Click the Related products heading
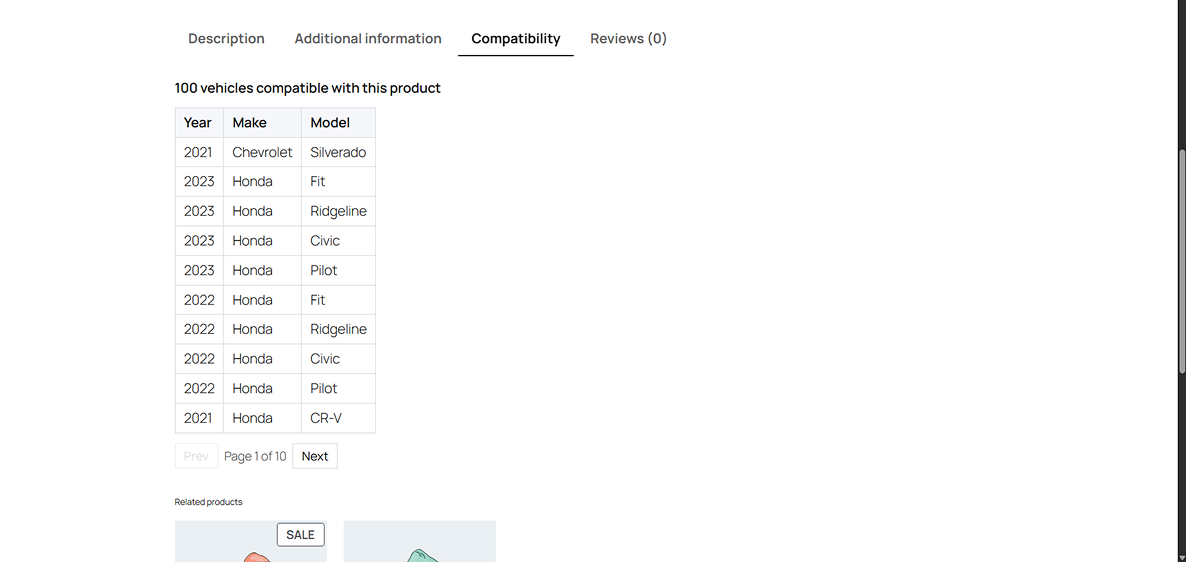The image size is (1186, 562). tap(208, 501)
